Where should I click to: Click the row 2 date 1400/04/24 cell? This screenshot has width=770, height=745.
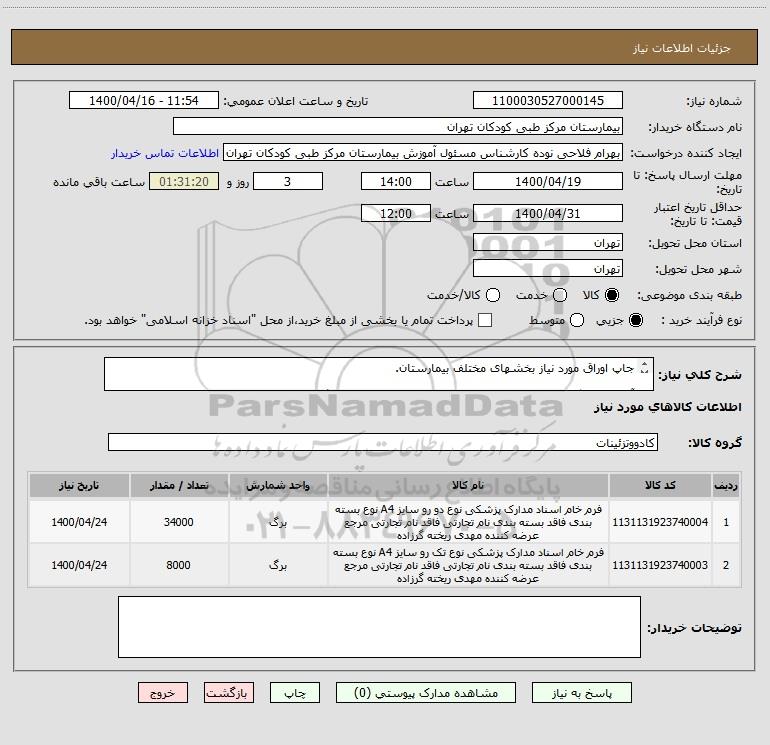click(79, 565)
